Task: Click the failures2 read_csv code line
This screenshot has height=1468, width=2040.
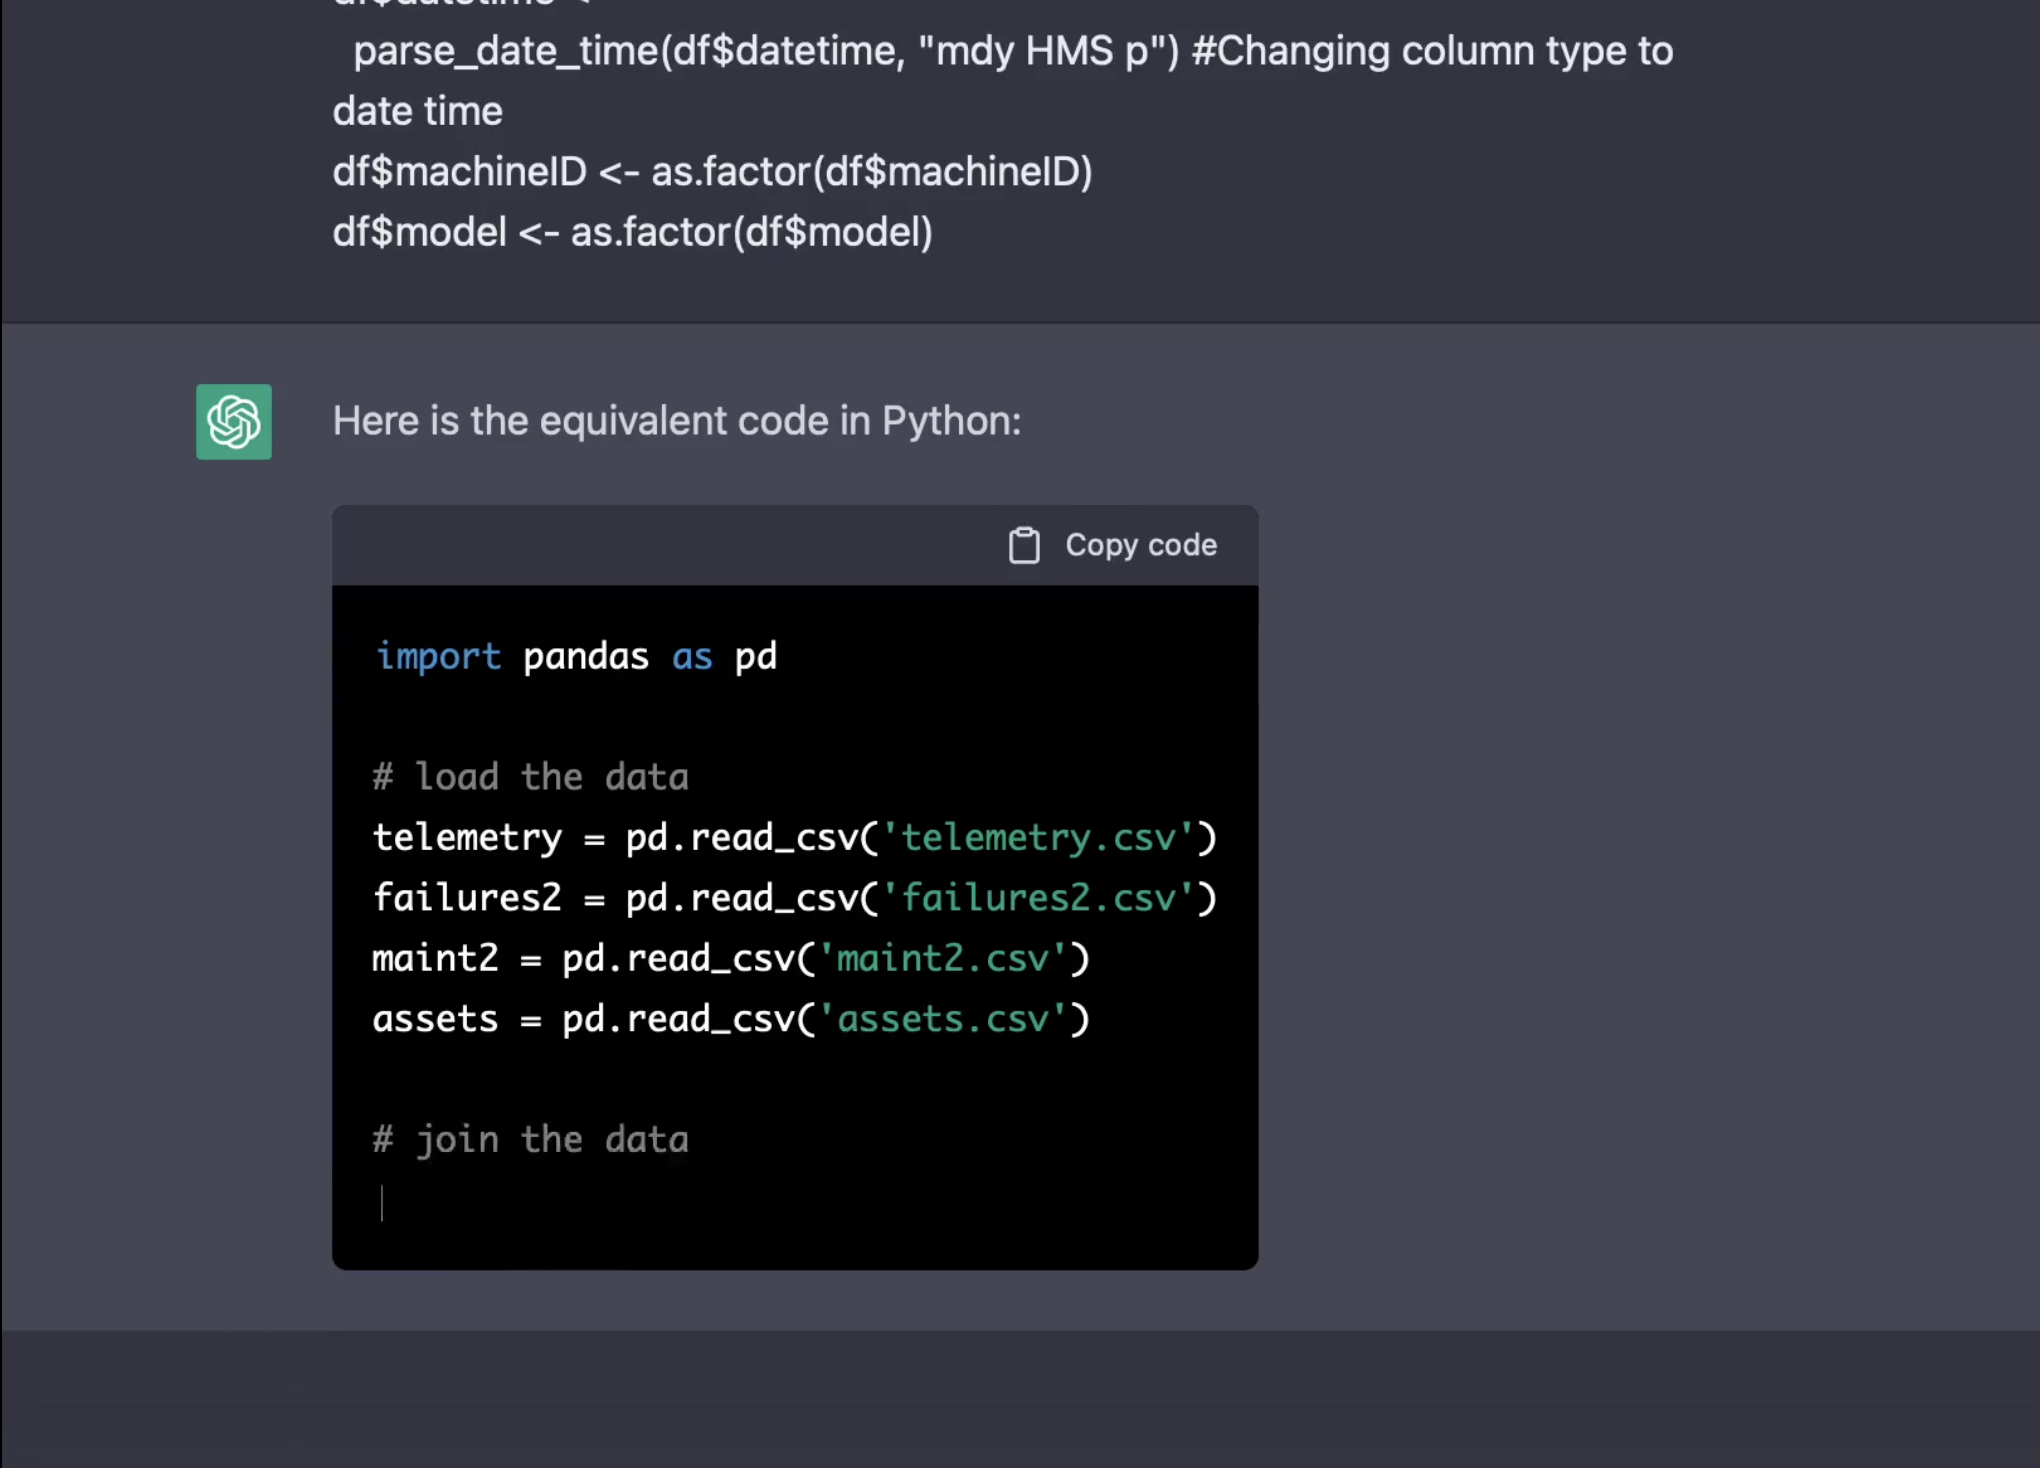Action: click(x=795, y=897)
